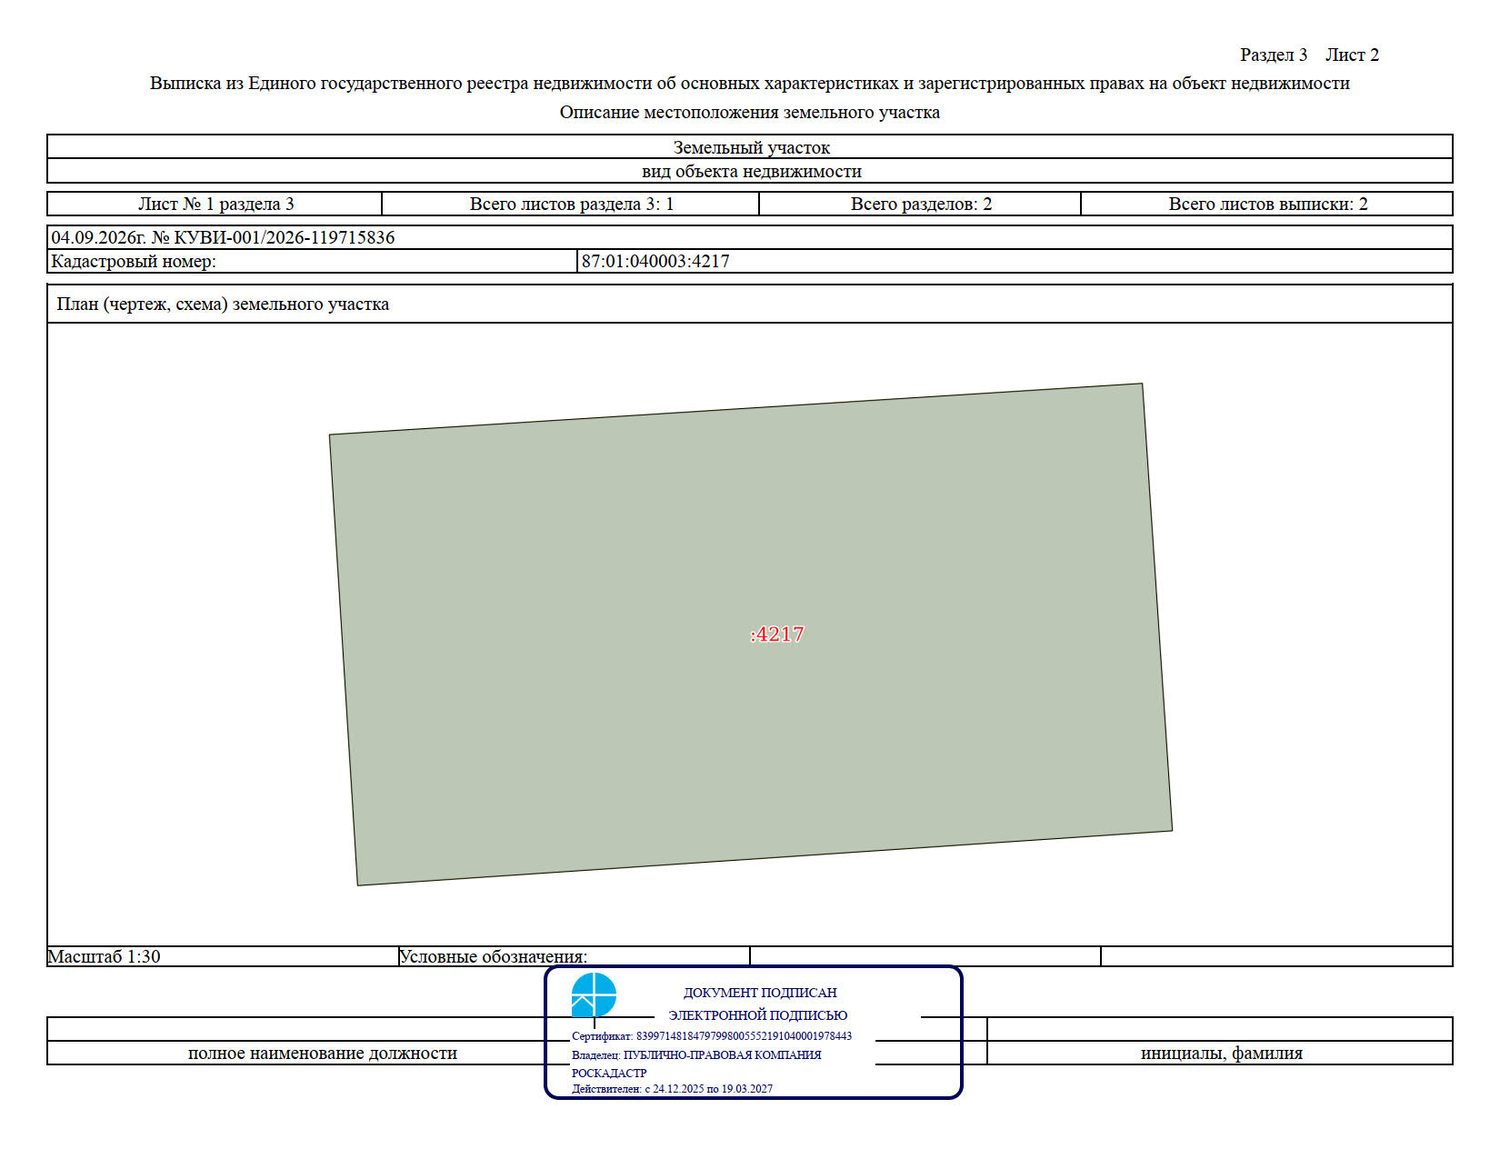The height and width of the screenshot is (1159, 1500).
Task: Select the green land parcel polygon
Action: pyautogui.click(x=751, y=634)
